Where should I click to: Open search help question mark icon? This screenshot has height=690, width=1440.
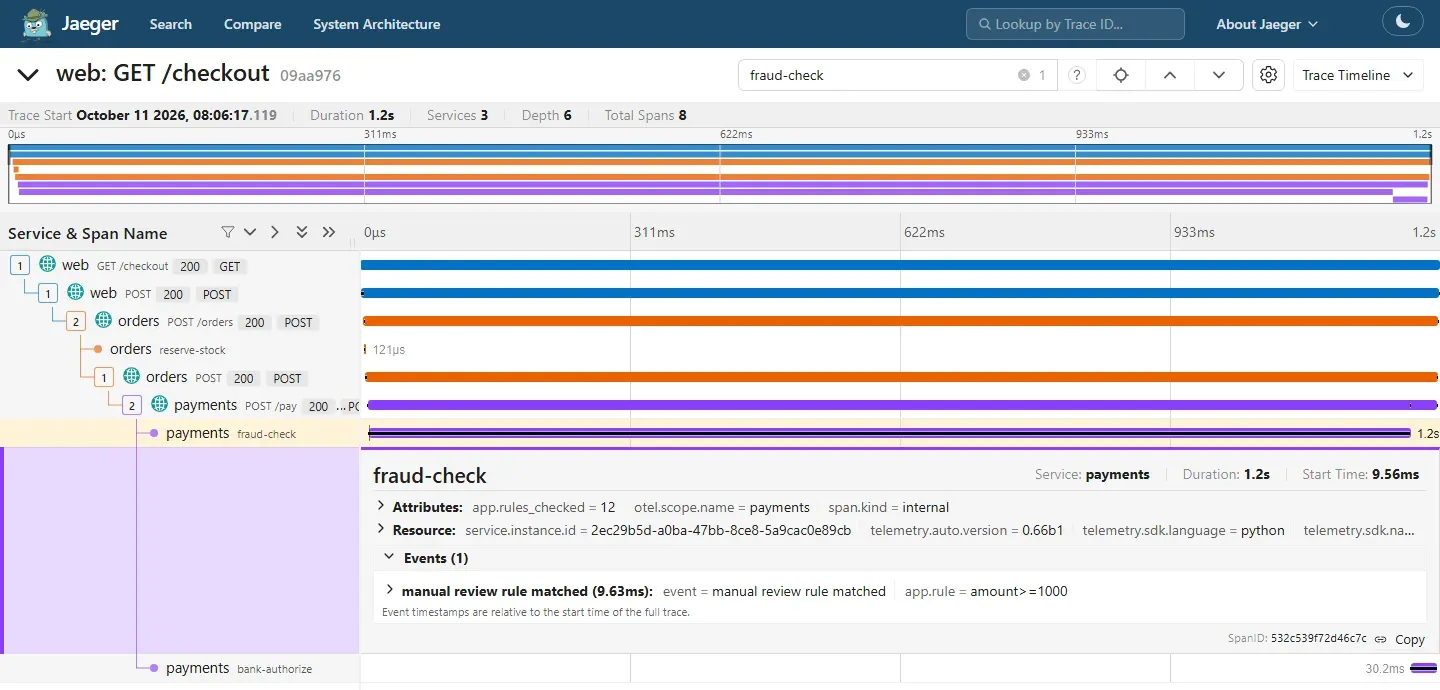click(x=1076, y=75)
